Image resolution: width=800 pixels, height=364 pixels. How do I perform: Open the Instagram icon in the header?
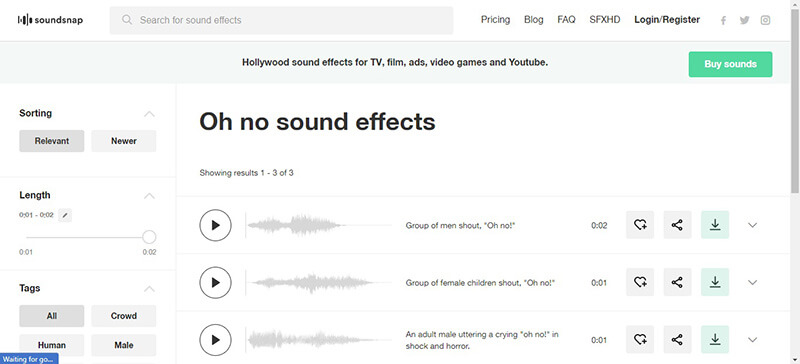pos(765,20)
